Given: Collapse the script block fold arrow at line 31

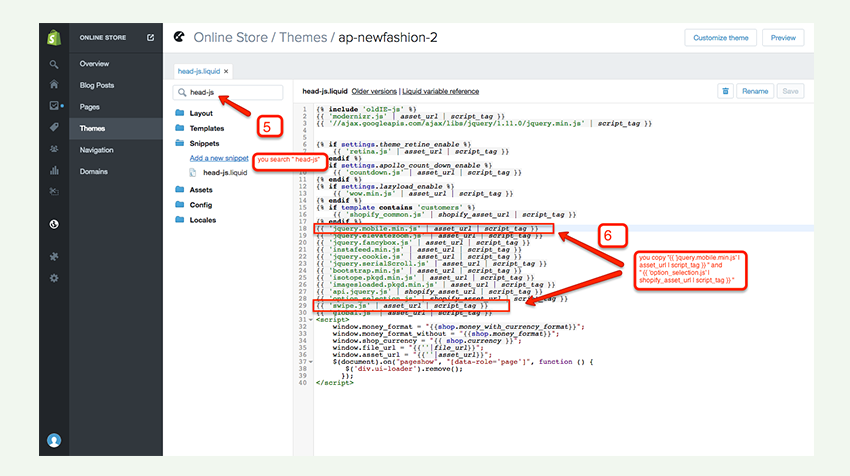Looking at the screenshot, I should click(x=311, y=320).
